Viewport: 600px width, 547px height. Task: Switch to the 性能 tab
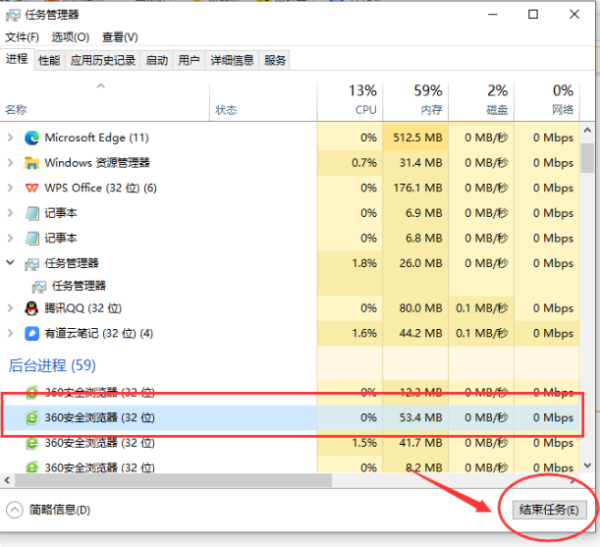coord(49,60)
